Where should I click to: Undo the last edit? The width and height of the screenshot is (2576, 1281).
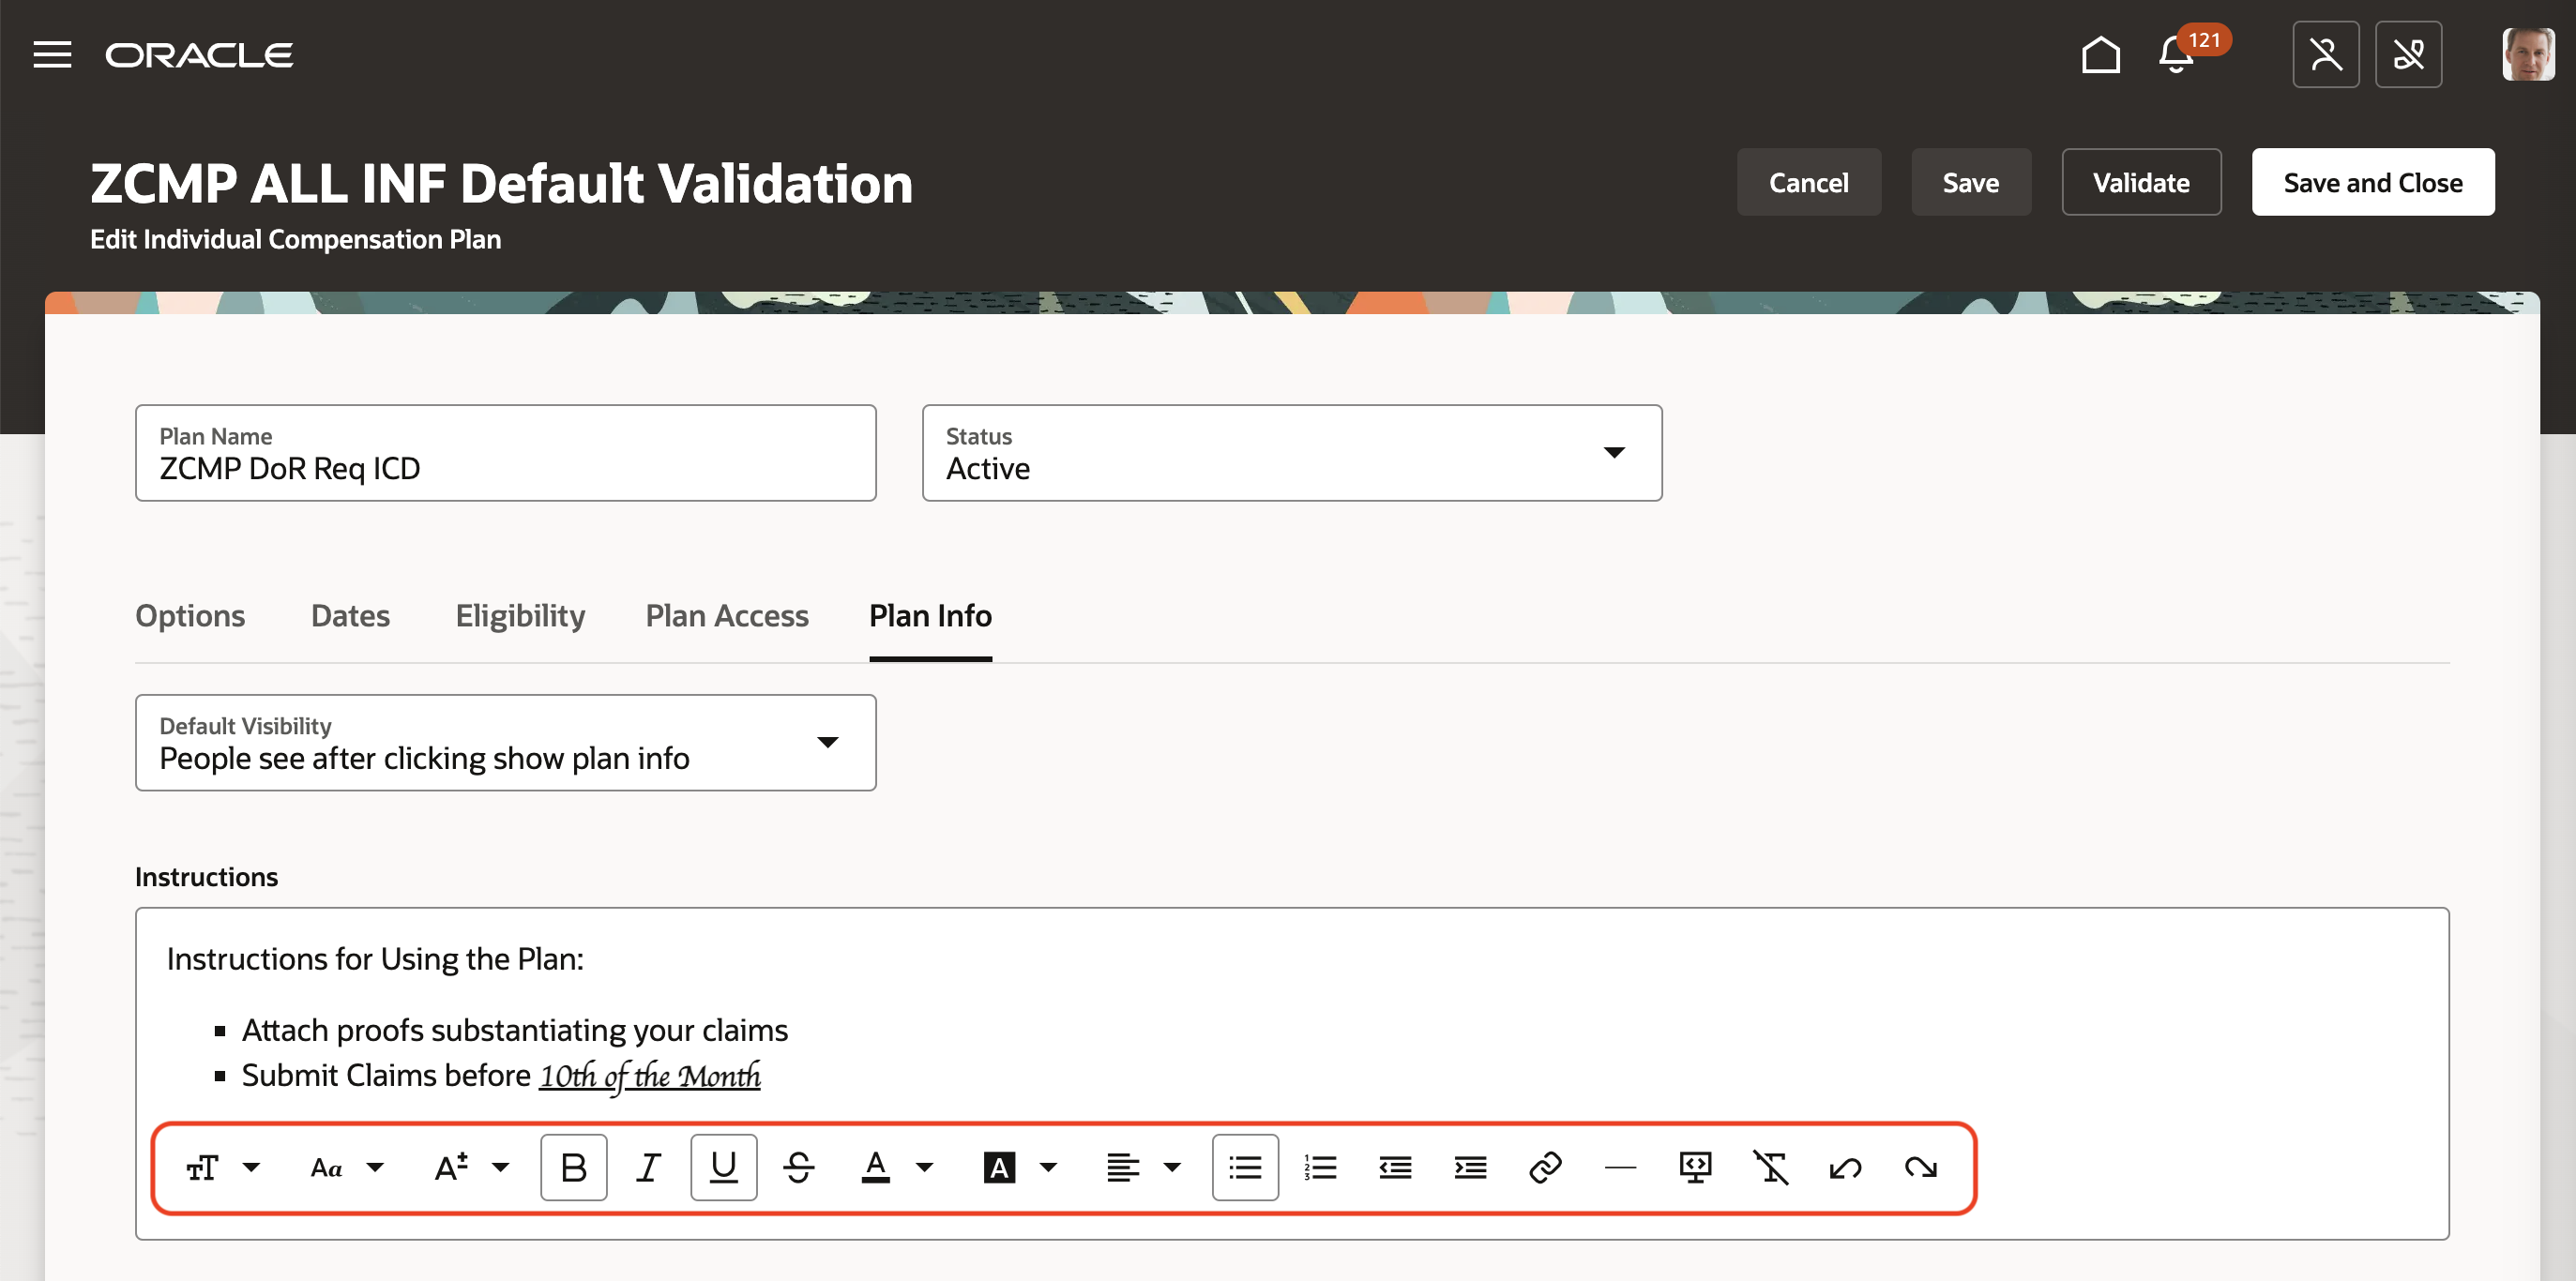coord(1845,1167)
